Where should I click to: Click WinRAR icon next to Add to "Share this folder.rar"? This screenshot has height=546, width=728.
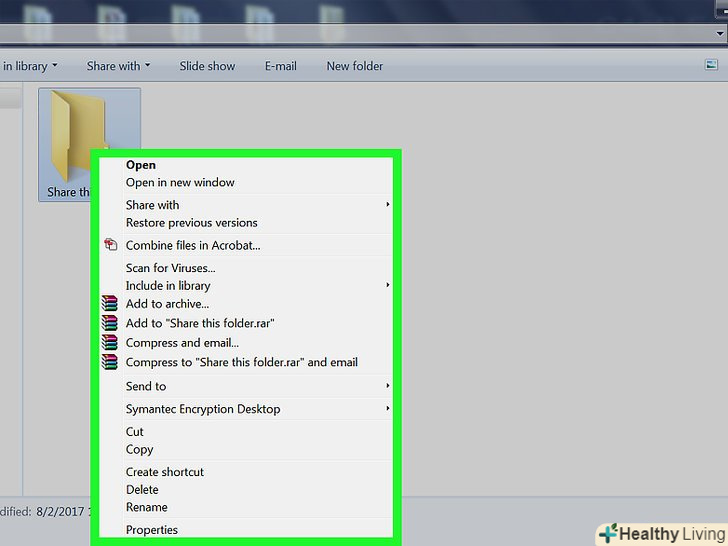pos(110,323)
